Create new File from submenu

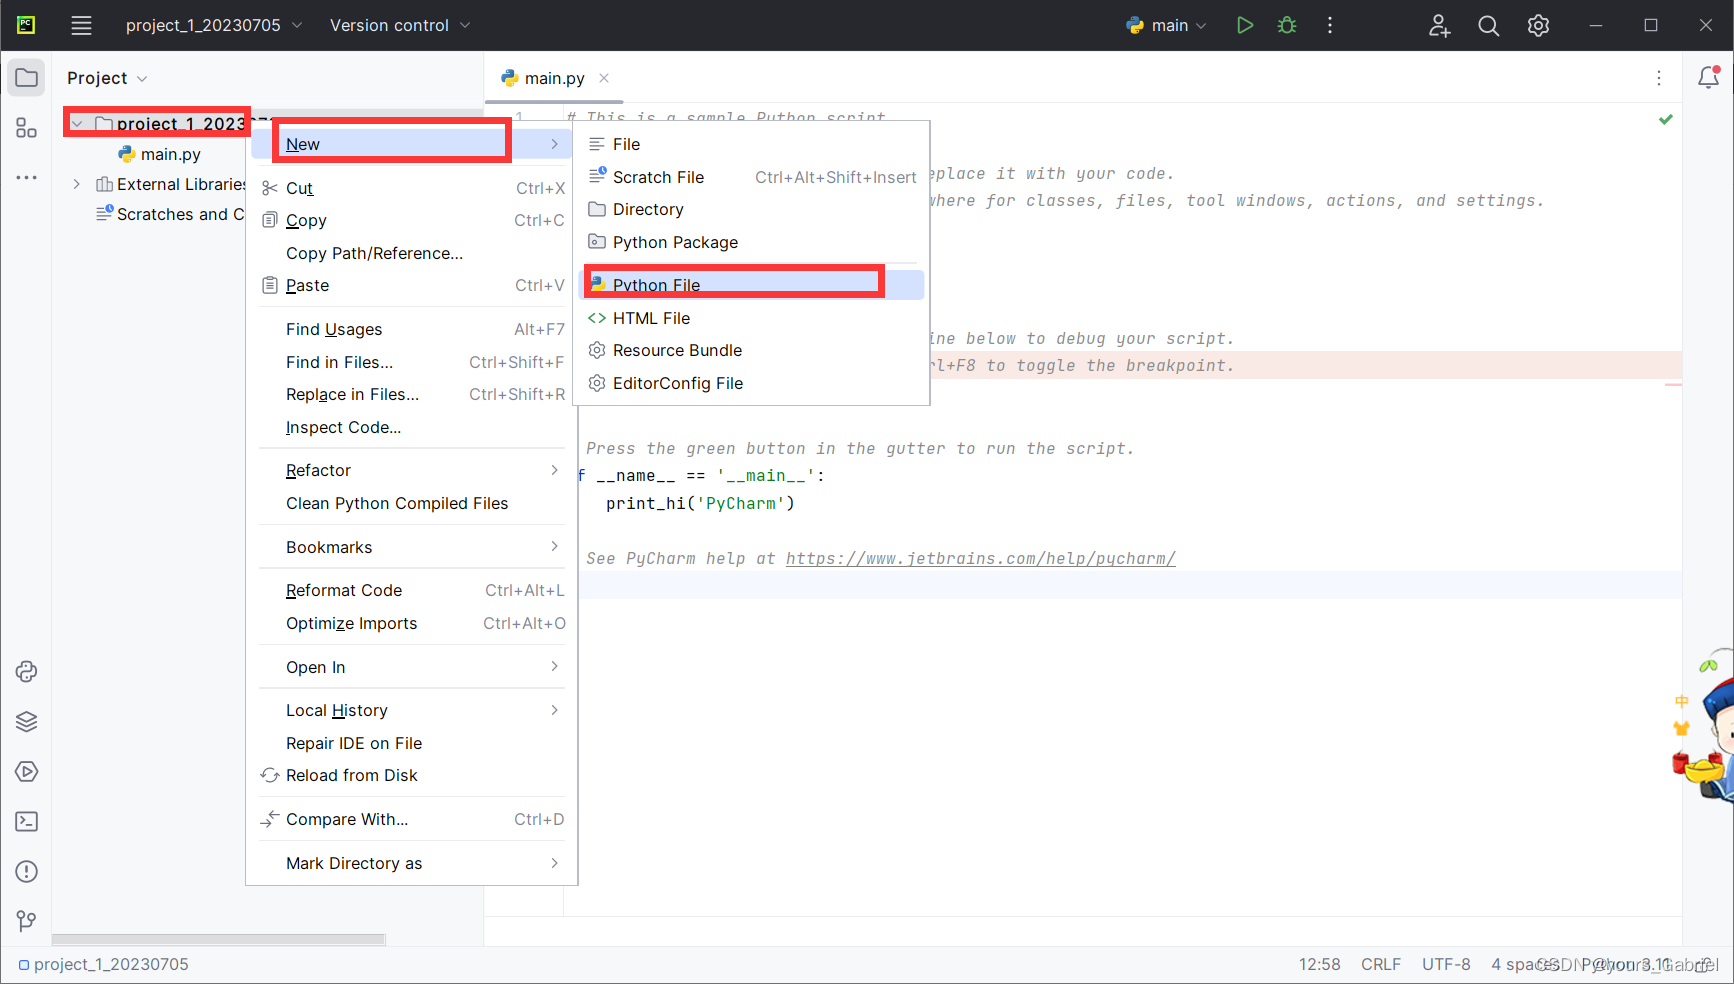(x=752, y=144)
